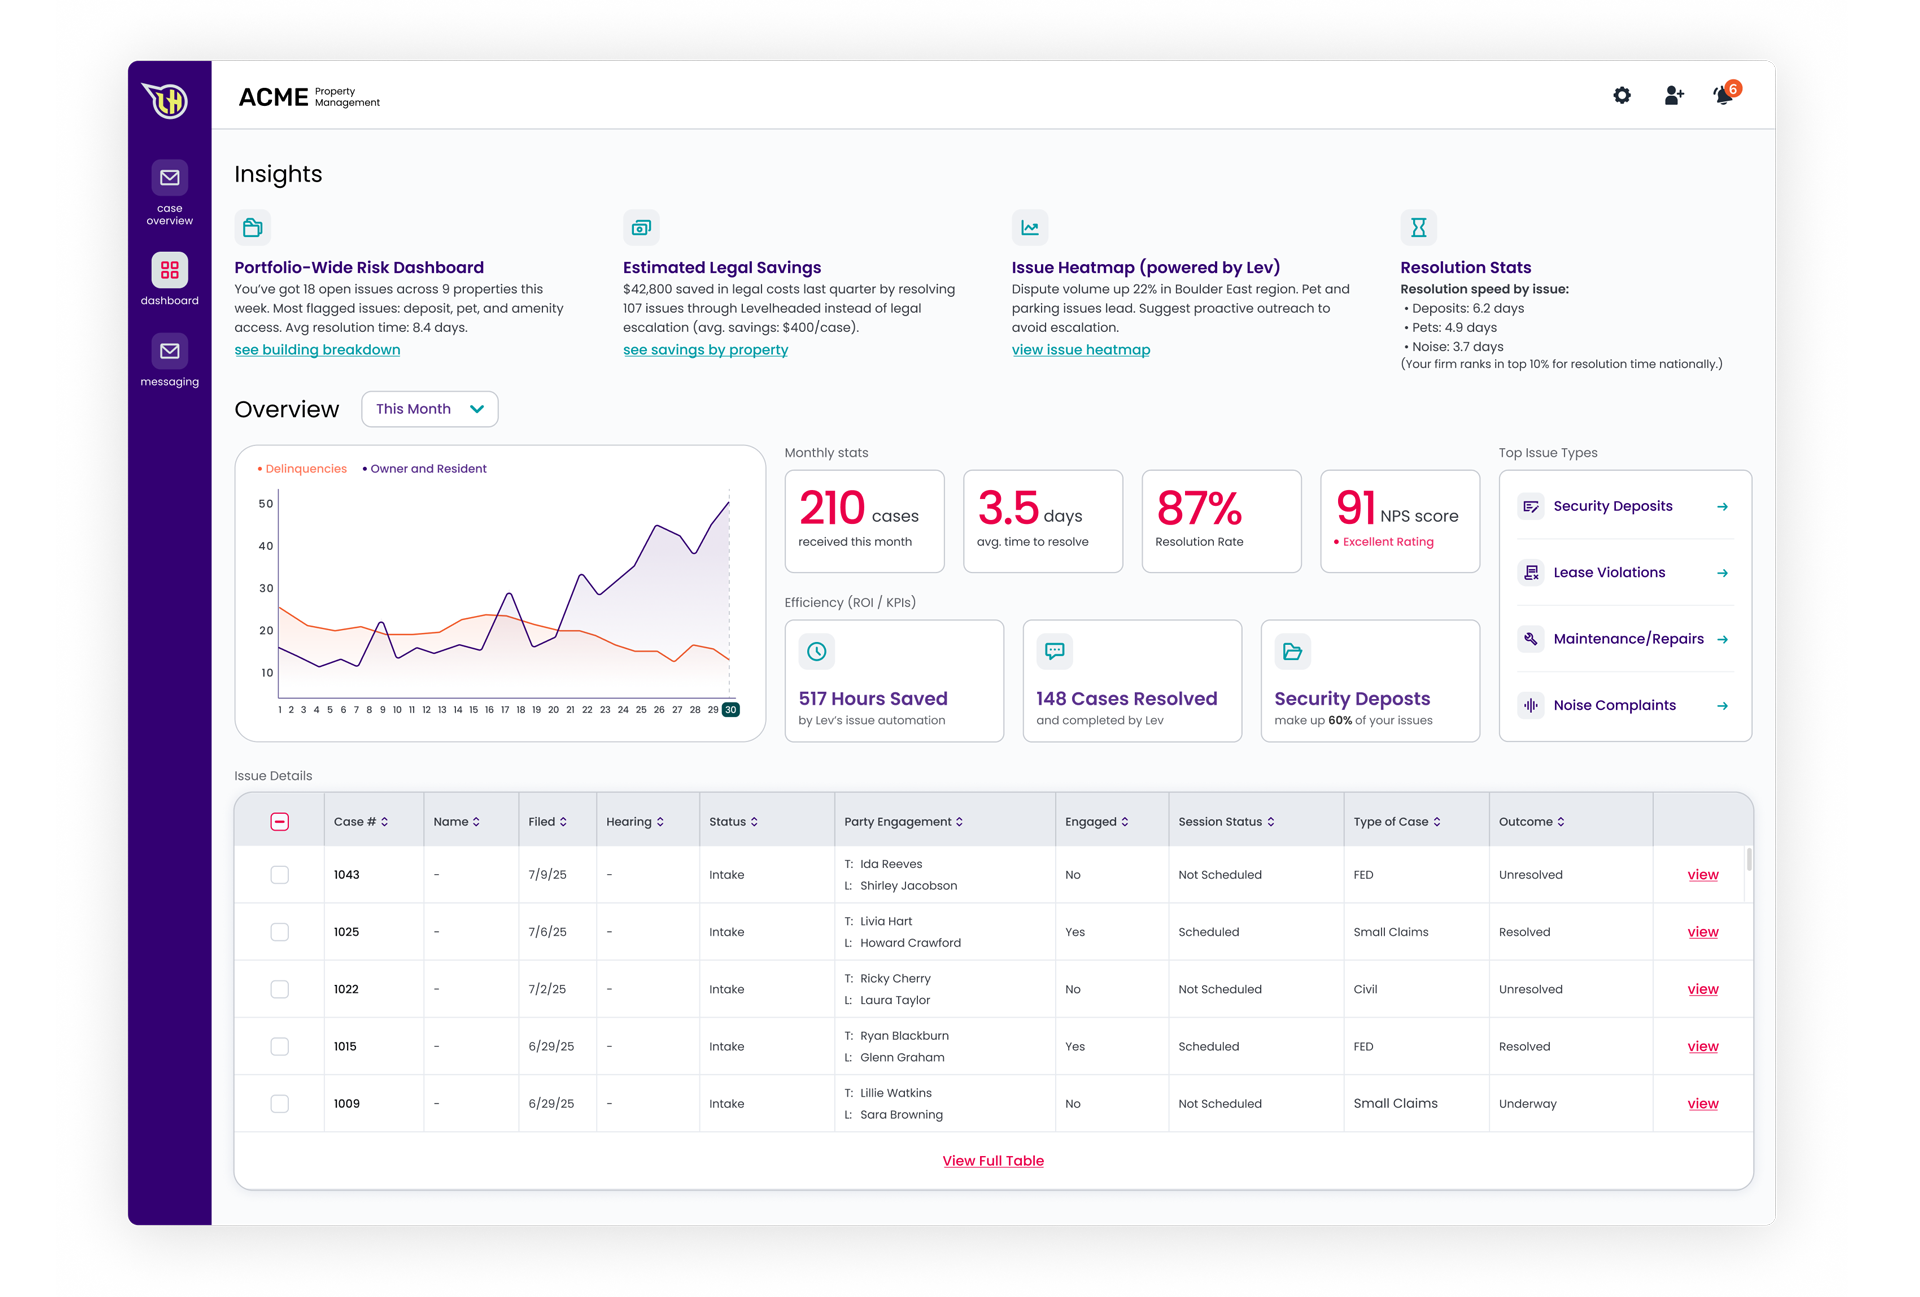Go to case overview in sidebar

point(169,192)
